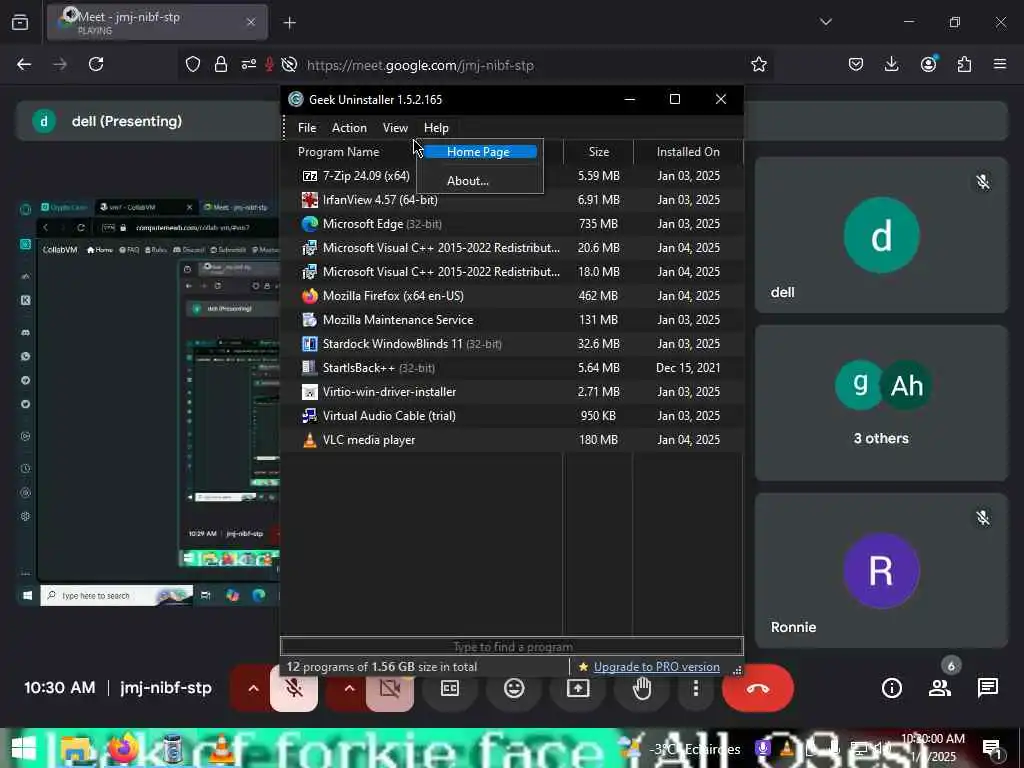Select the StartIsBack++ icon

tap(310, 368)
